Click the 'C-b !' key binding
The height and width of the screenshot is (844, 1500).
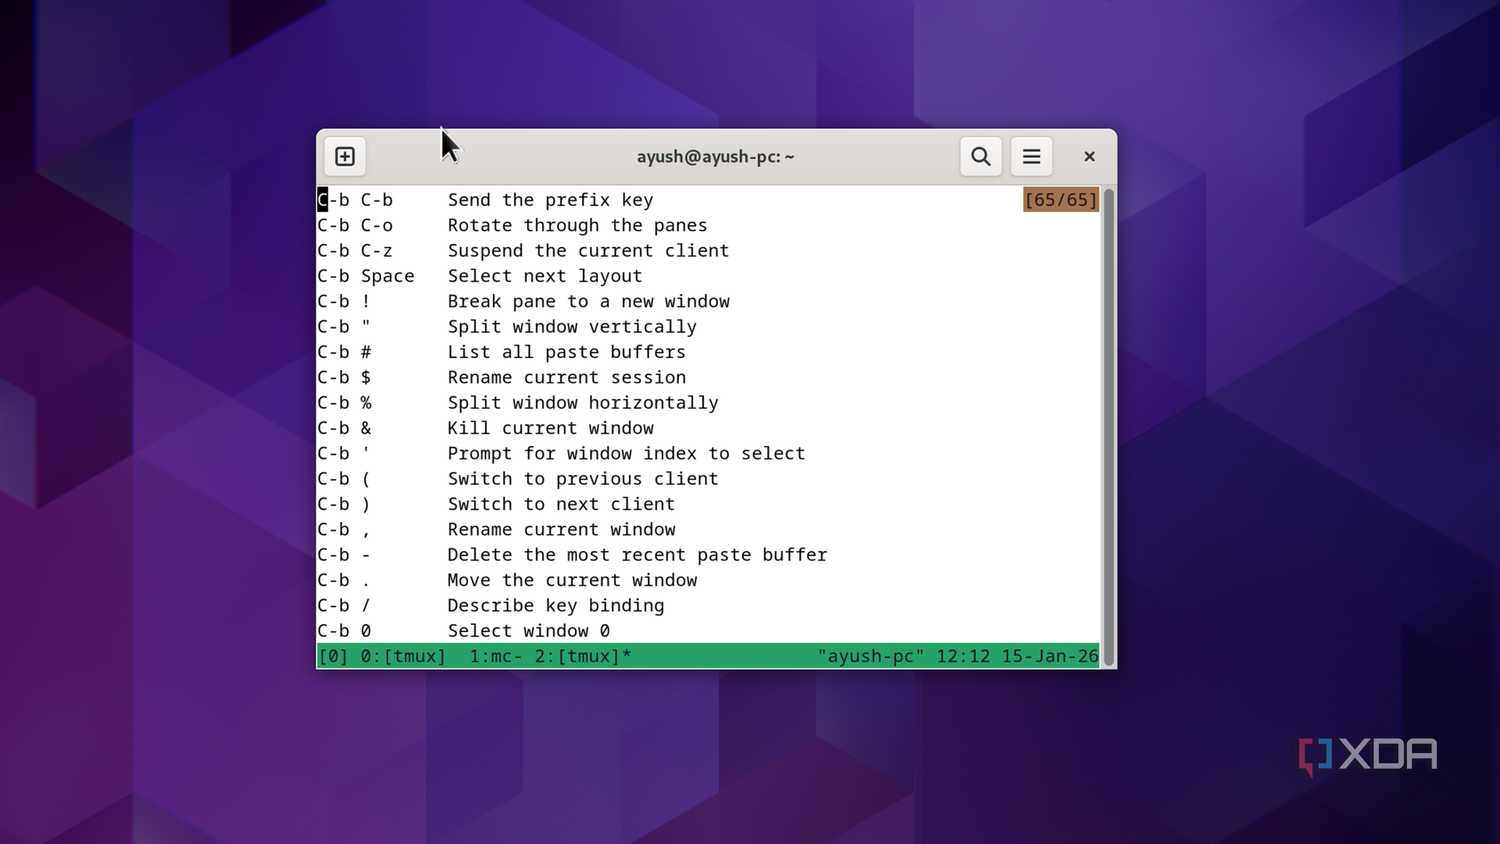click(344, 301)
